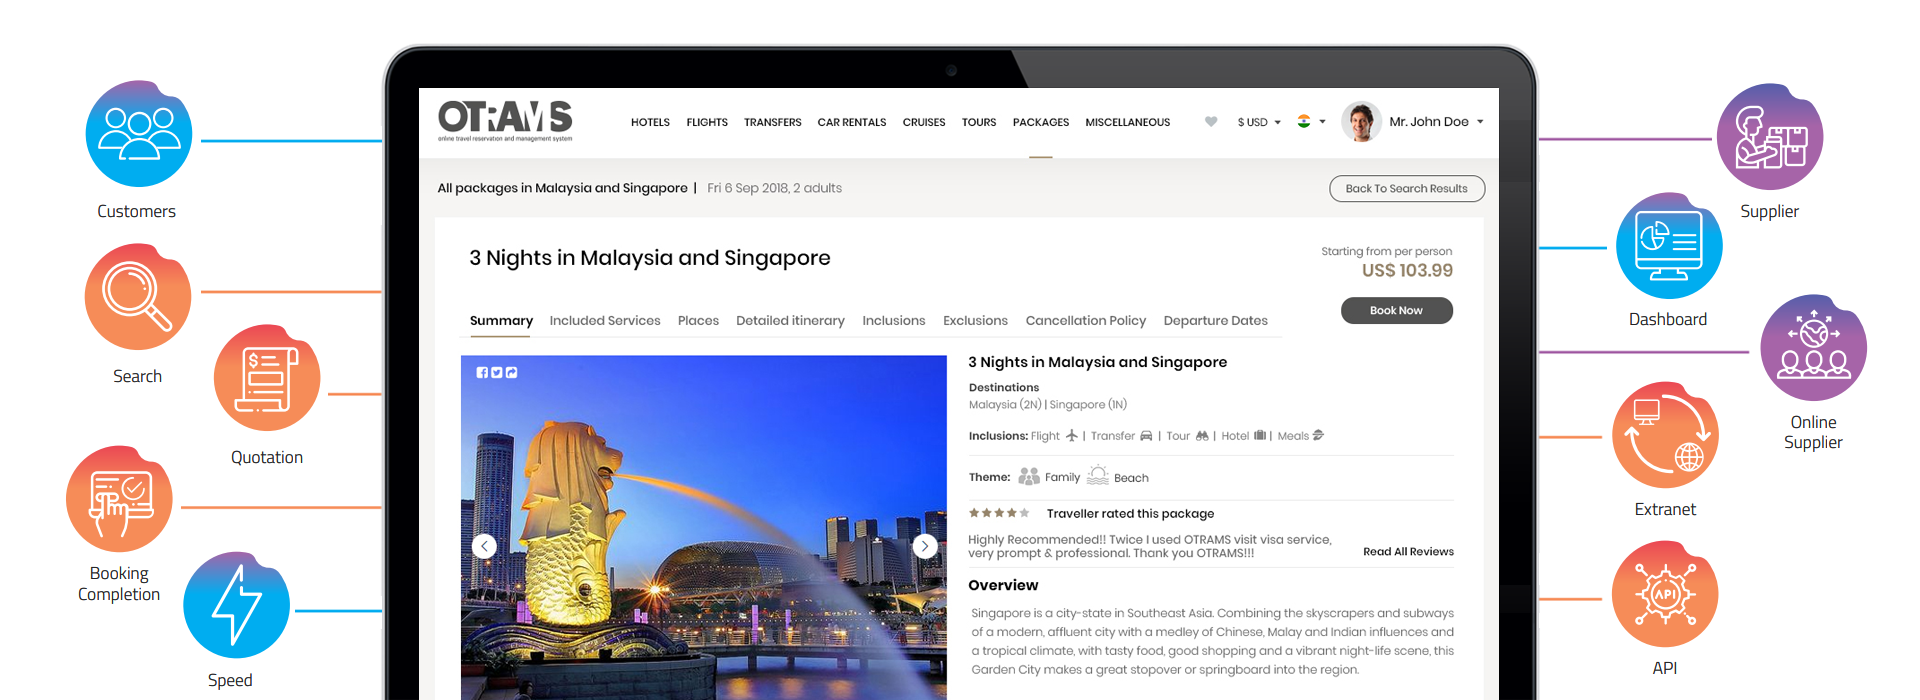Open the TOURS menu
The height and width of the screenshot is (700, 1920).
point(979,122)
